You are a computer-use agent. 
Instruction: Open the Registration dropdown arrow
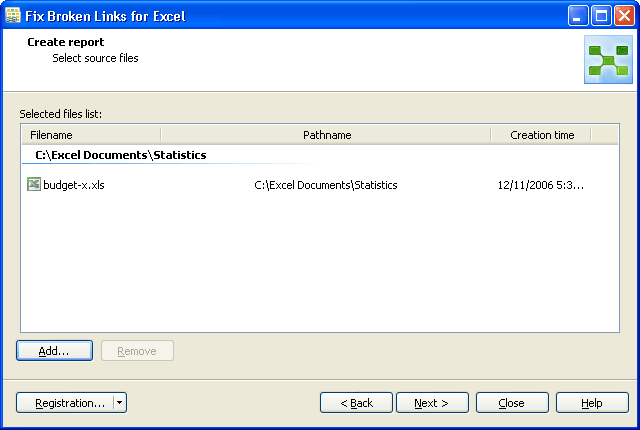(120, 403)
